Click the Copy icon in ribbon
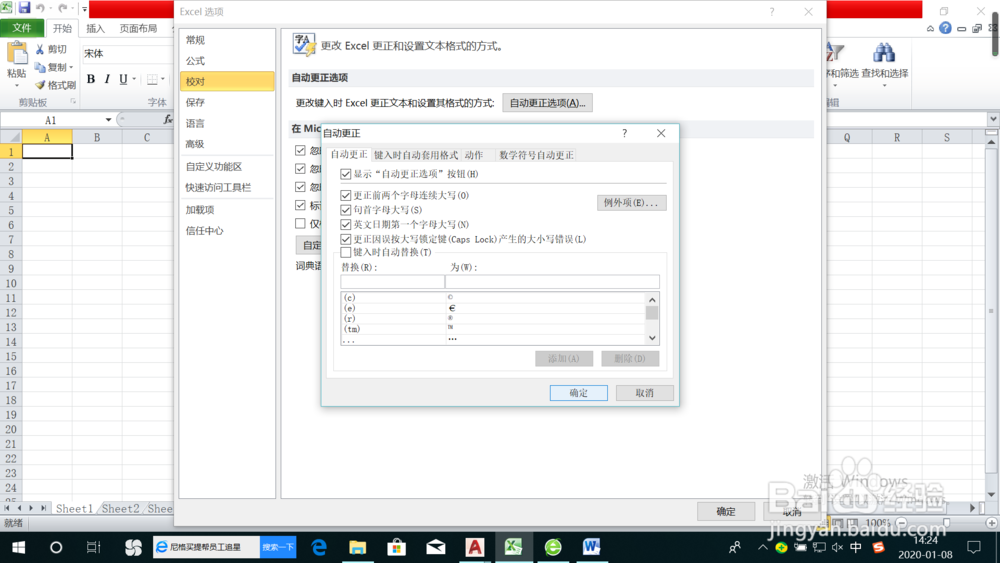The width and height of the screenshot is (1000, 563). (x=40, y=67)
